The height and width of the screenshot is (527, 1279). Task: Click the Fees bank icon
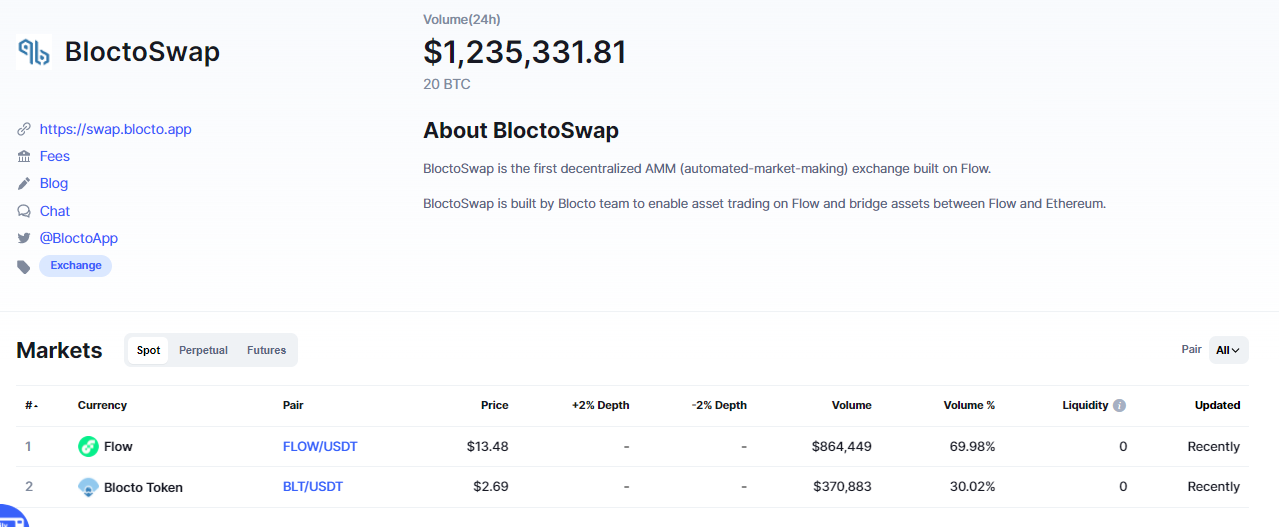point(24,157)
